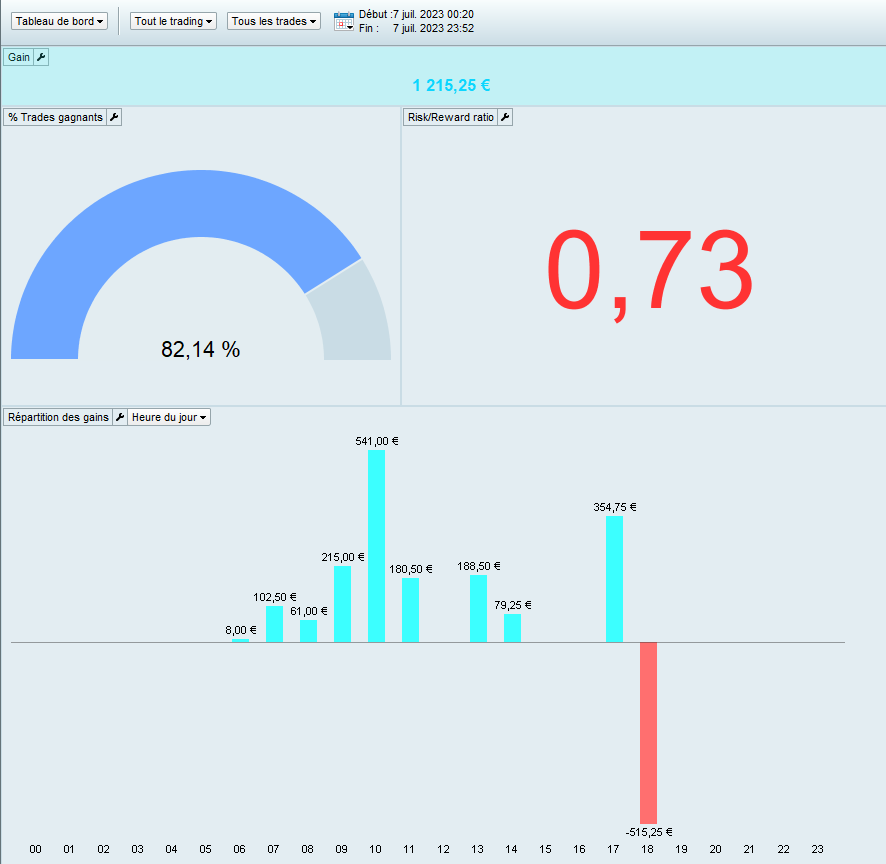Open wrench settings for Répartition des gains
Screen dimensions: 886x864
120,417
